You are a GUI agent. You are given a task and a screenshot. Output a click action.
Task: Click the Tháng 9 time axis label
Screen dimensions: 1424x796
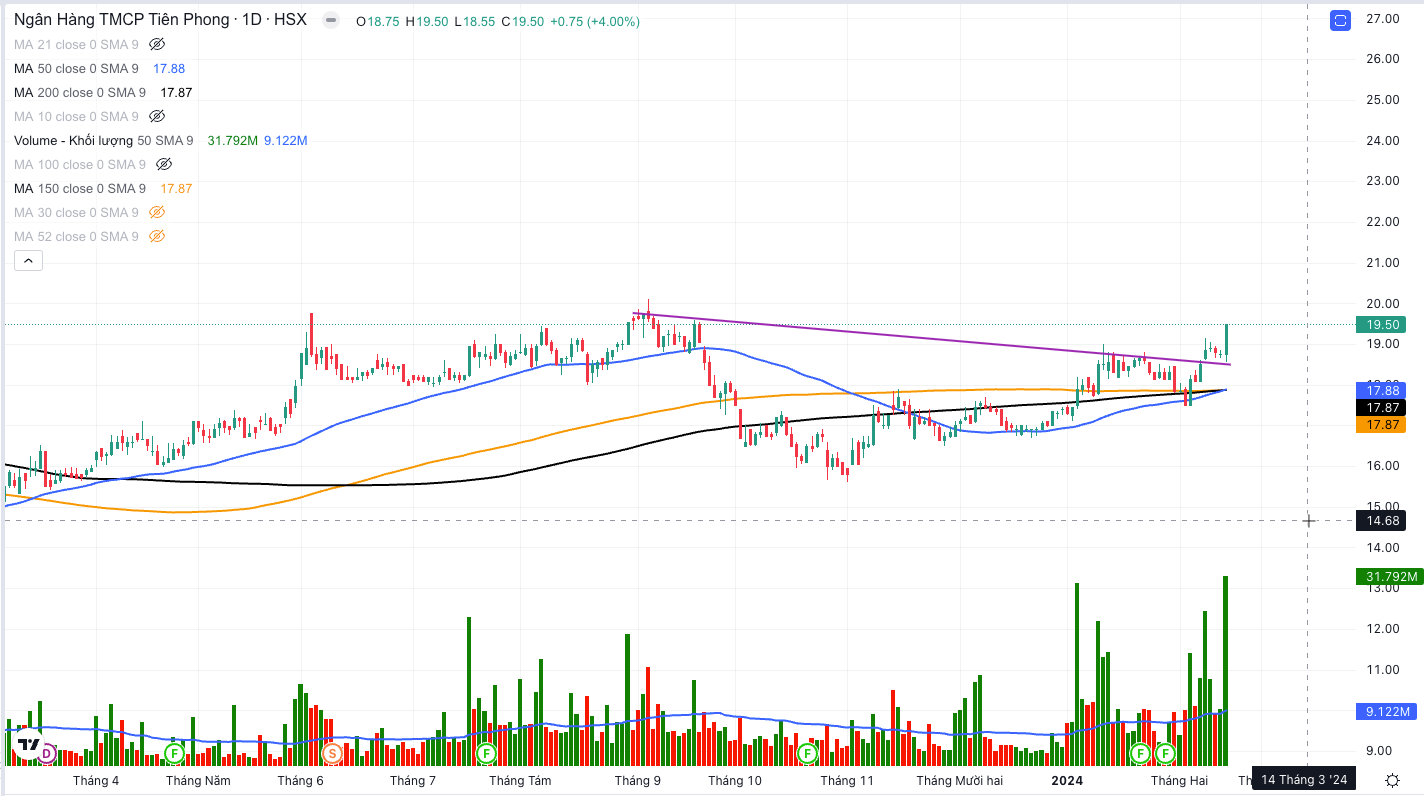637,780
